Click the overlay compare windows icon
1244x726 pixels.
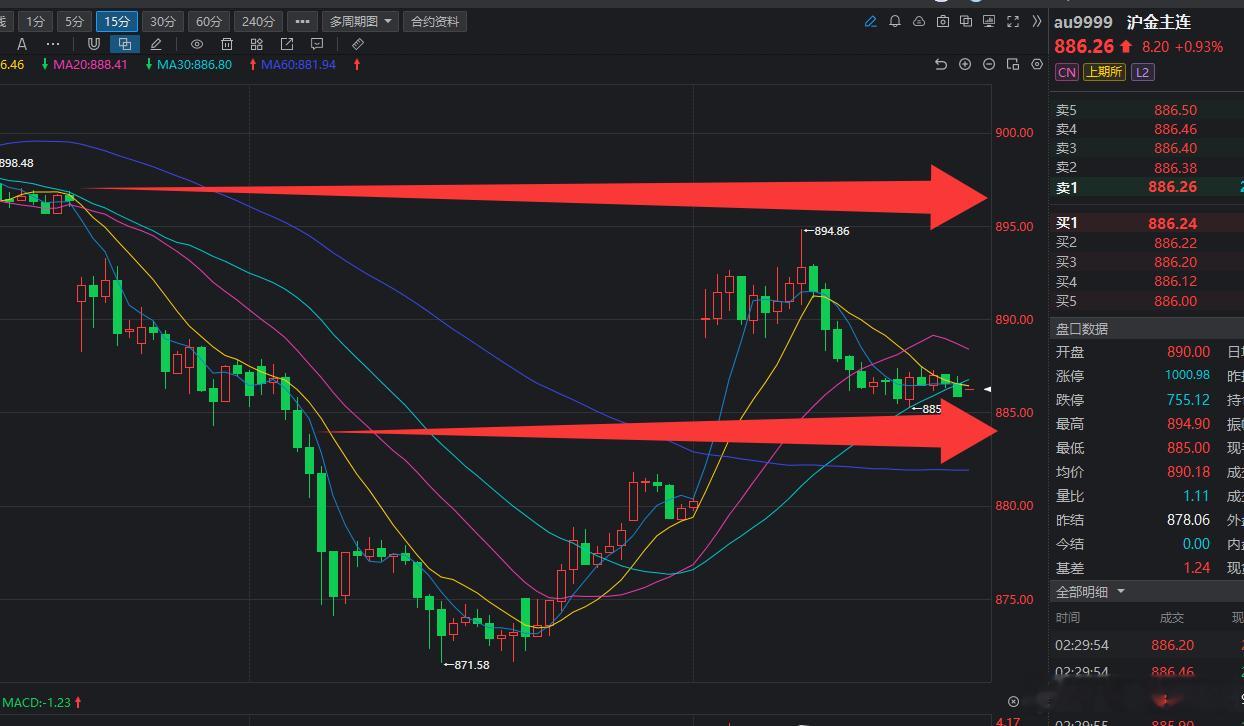click(966, 21)
